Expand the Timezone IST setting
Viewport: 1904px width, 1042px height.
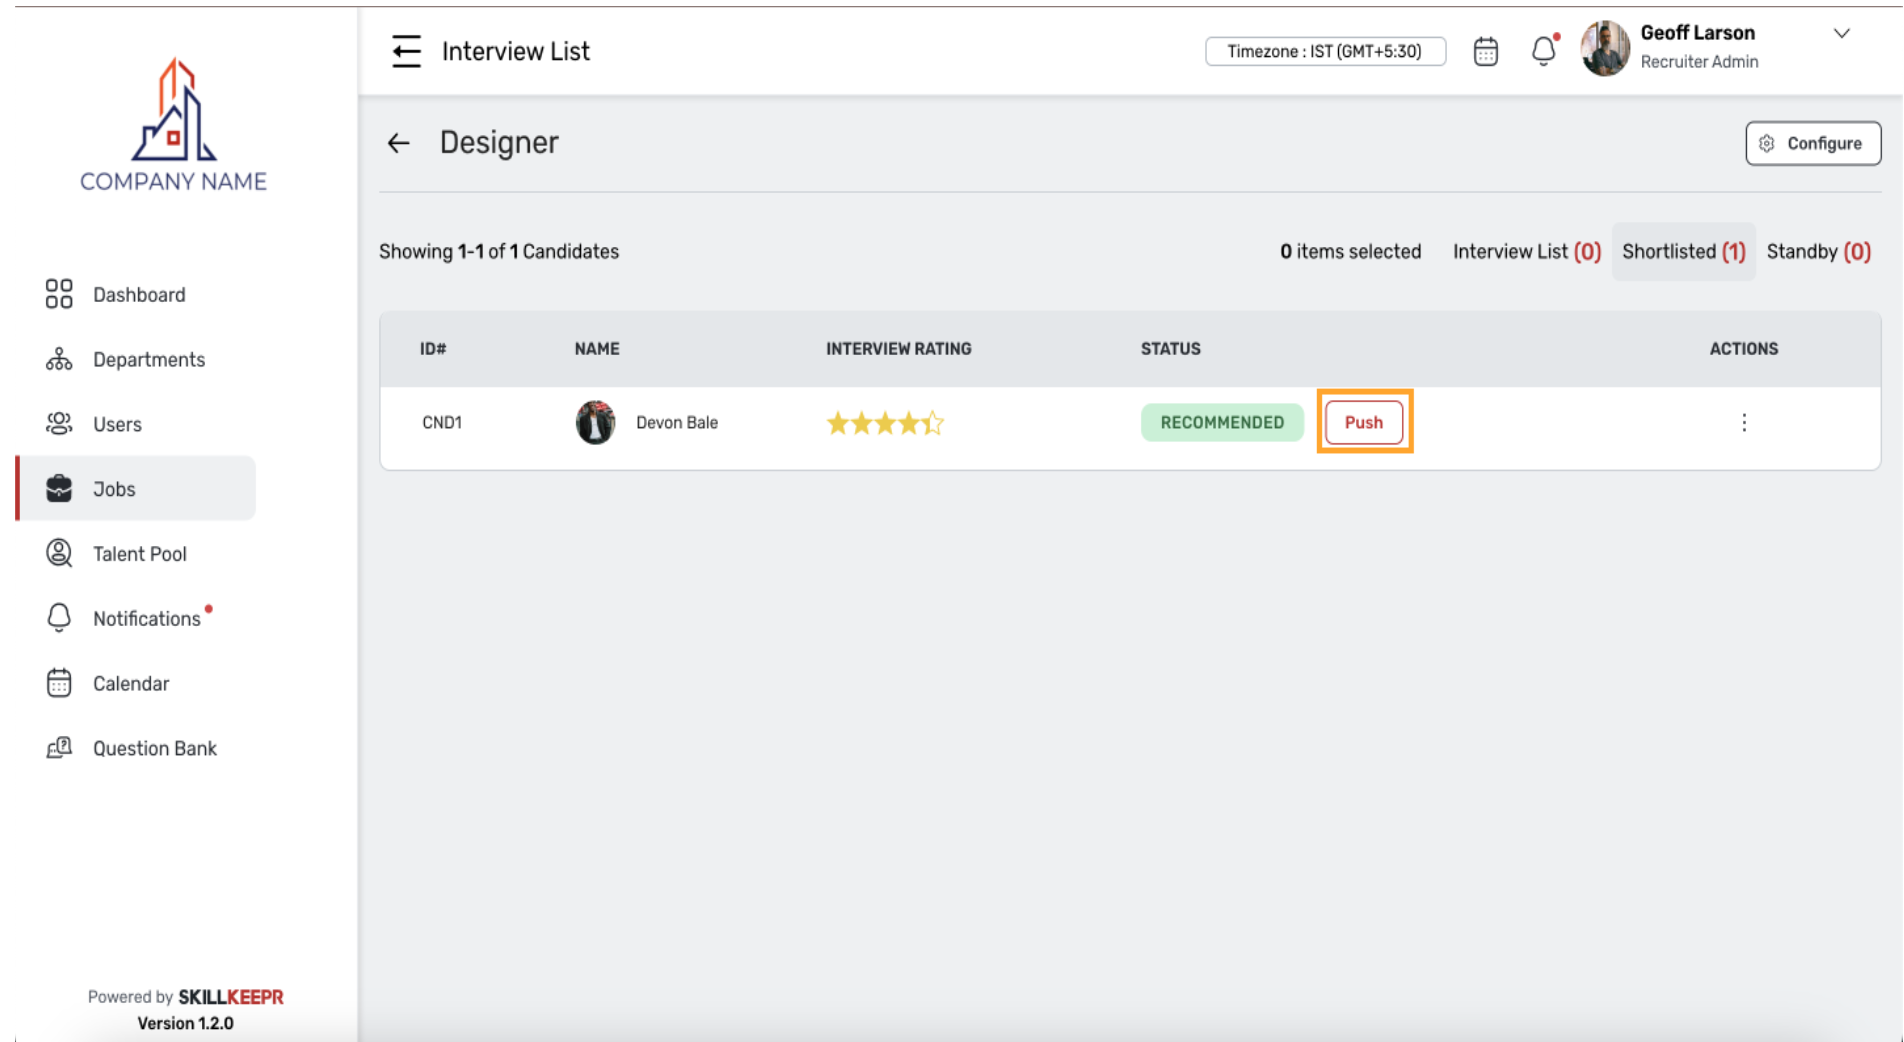point(1326,51)
